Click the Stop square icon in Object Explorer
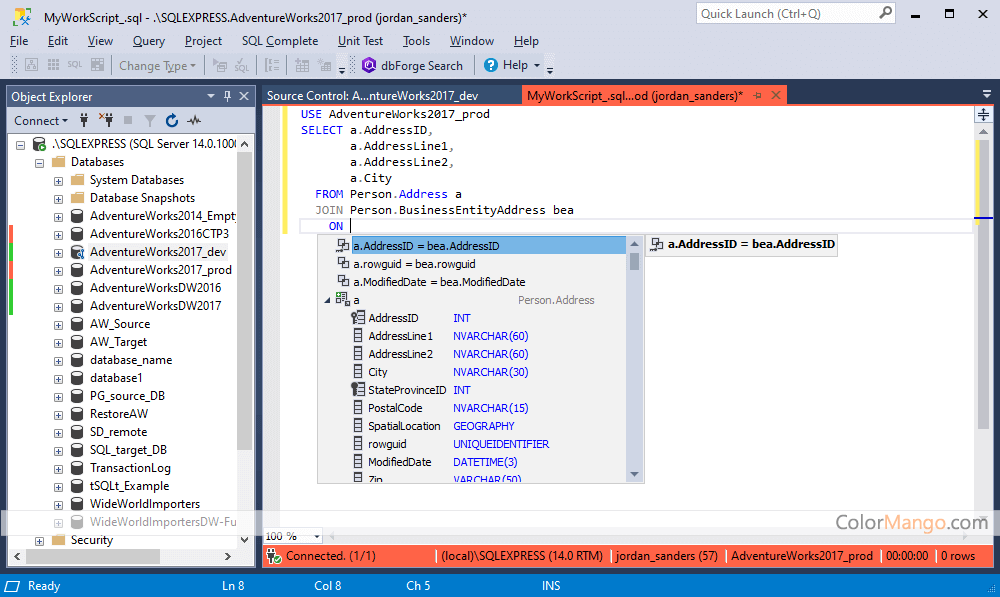 128,120
